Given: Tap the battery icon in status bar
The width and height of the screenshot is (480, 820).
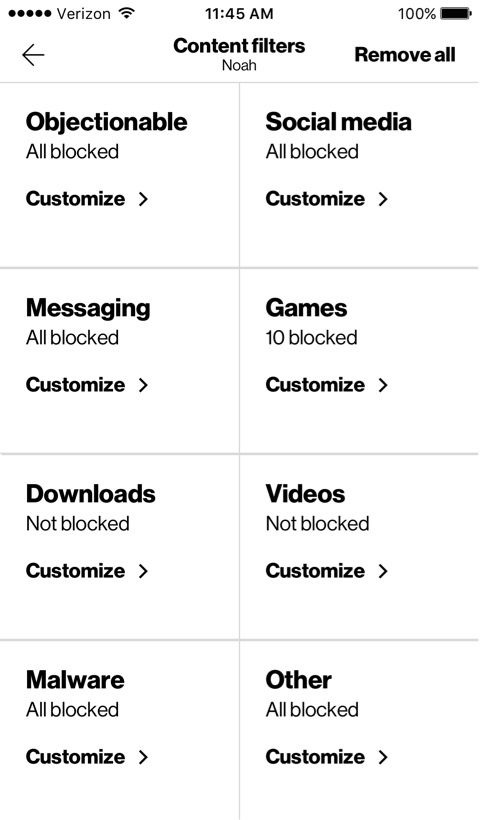Looking at the screenshot, I should pyautogui.click(x=456, y=14).
